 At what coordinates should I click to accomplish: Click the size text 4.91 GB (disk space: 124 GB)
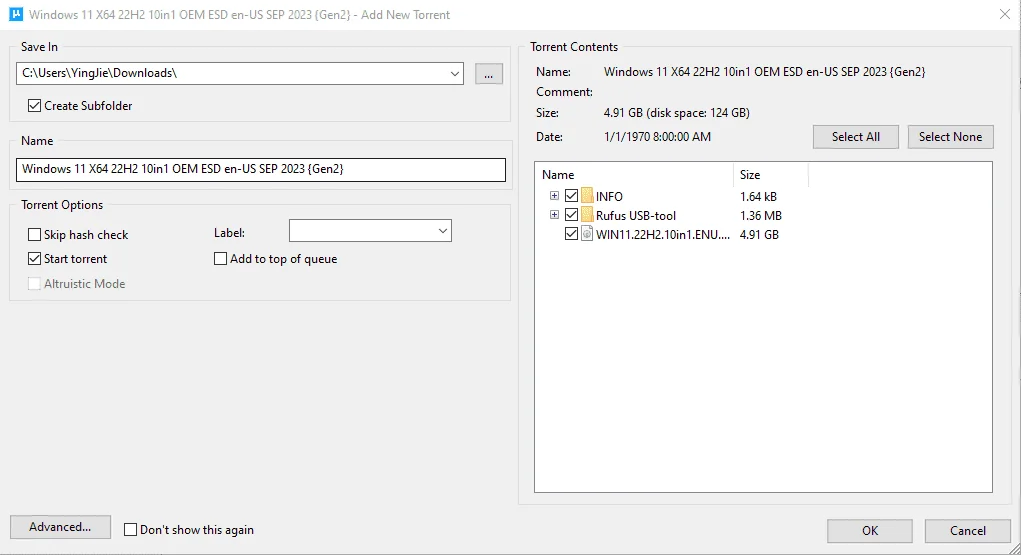tap(677, 113)
